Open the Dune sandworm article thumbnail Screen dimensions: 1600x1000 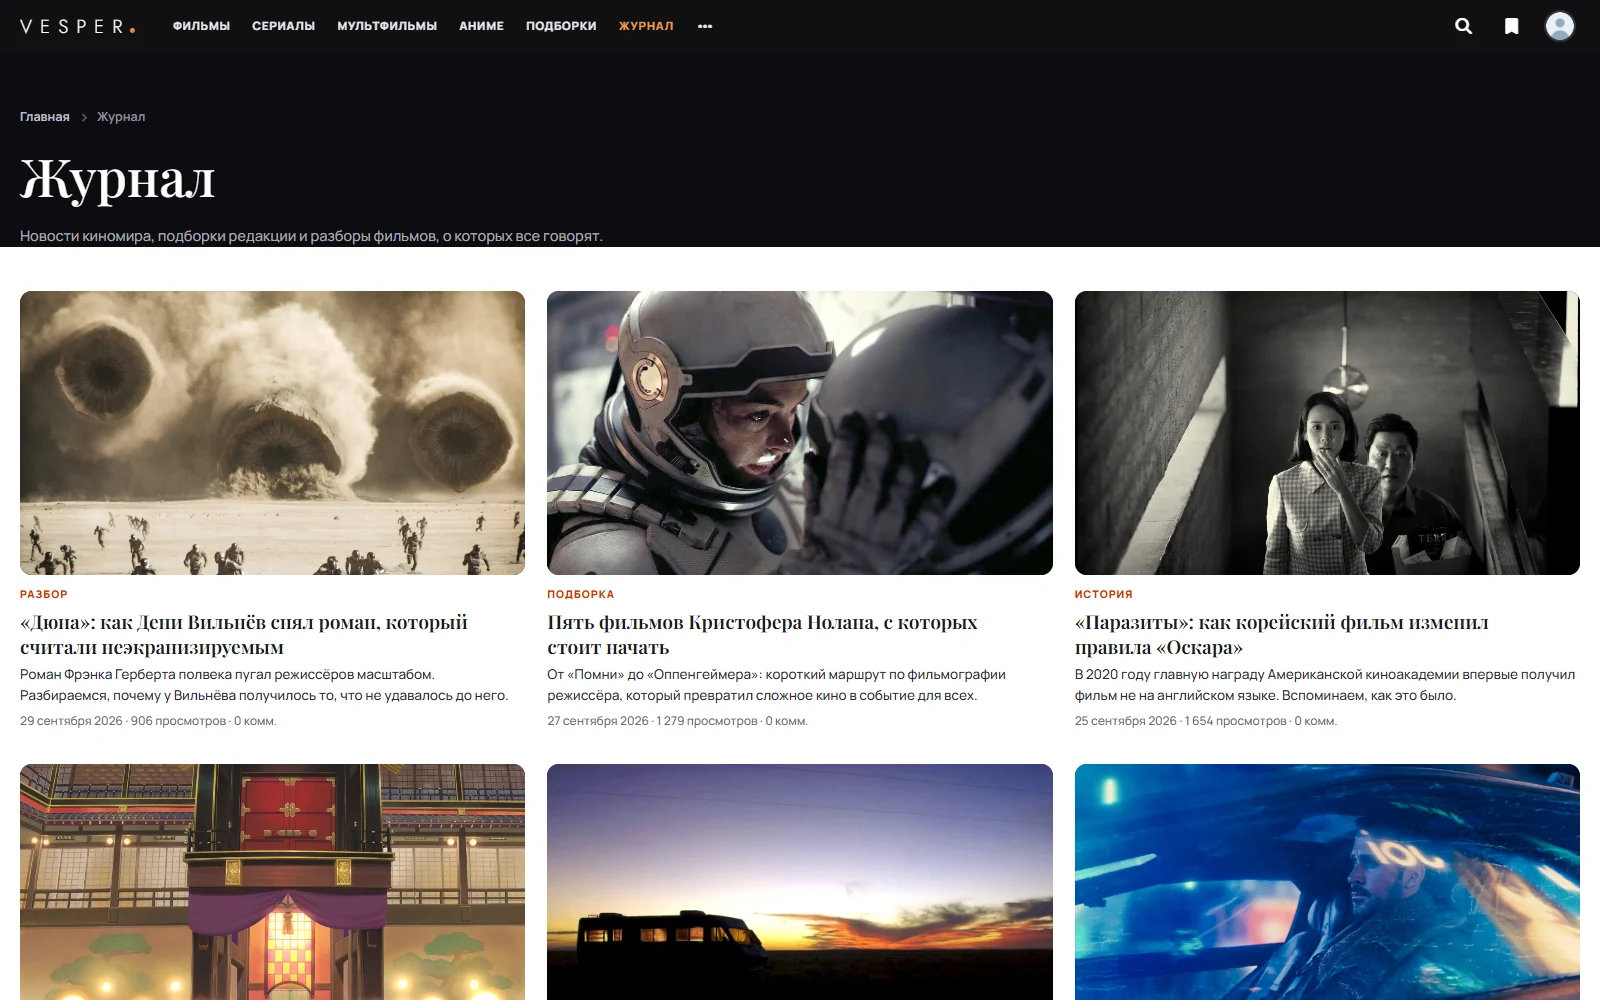click(x=272, y=433)
